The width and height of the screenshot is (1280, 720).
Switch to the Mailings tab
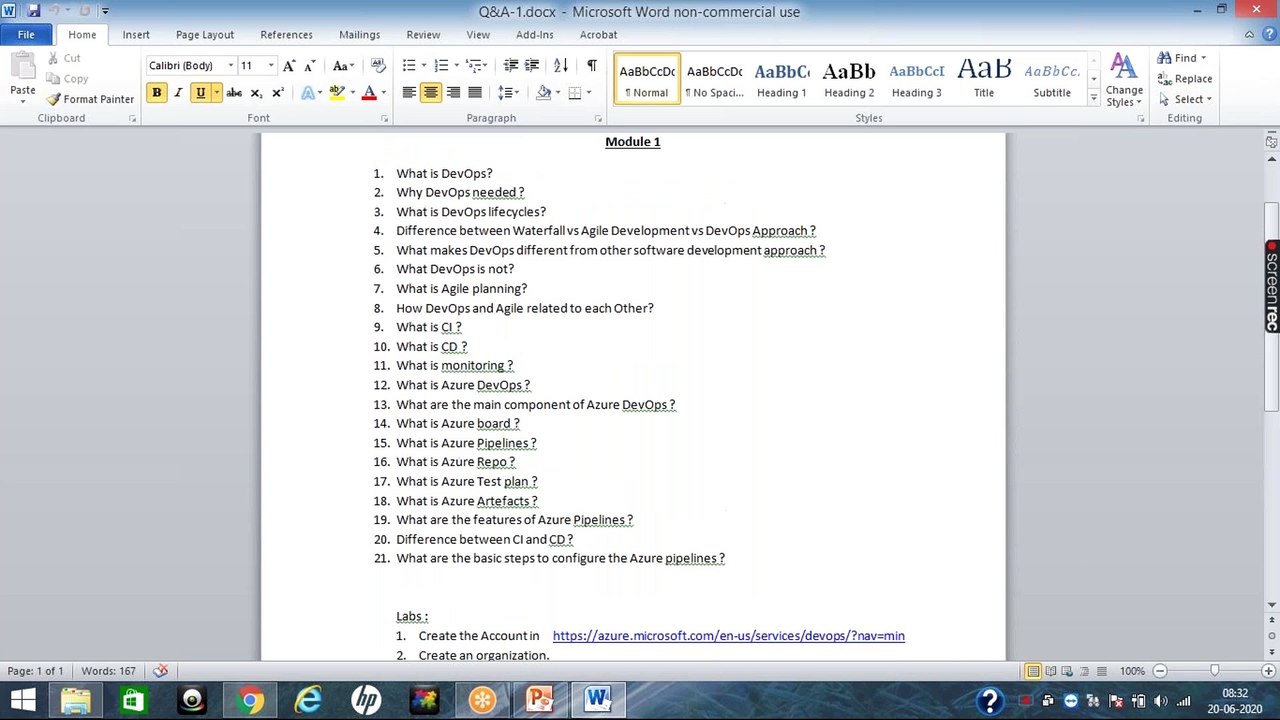point(359,35)
